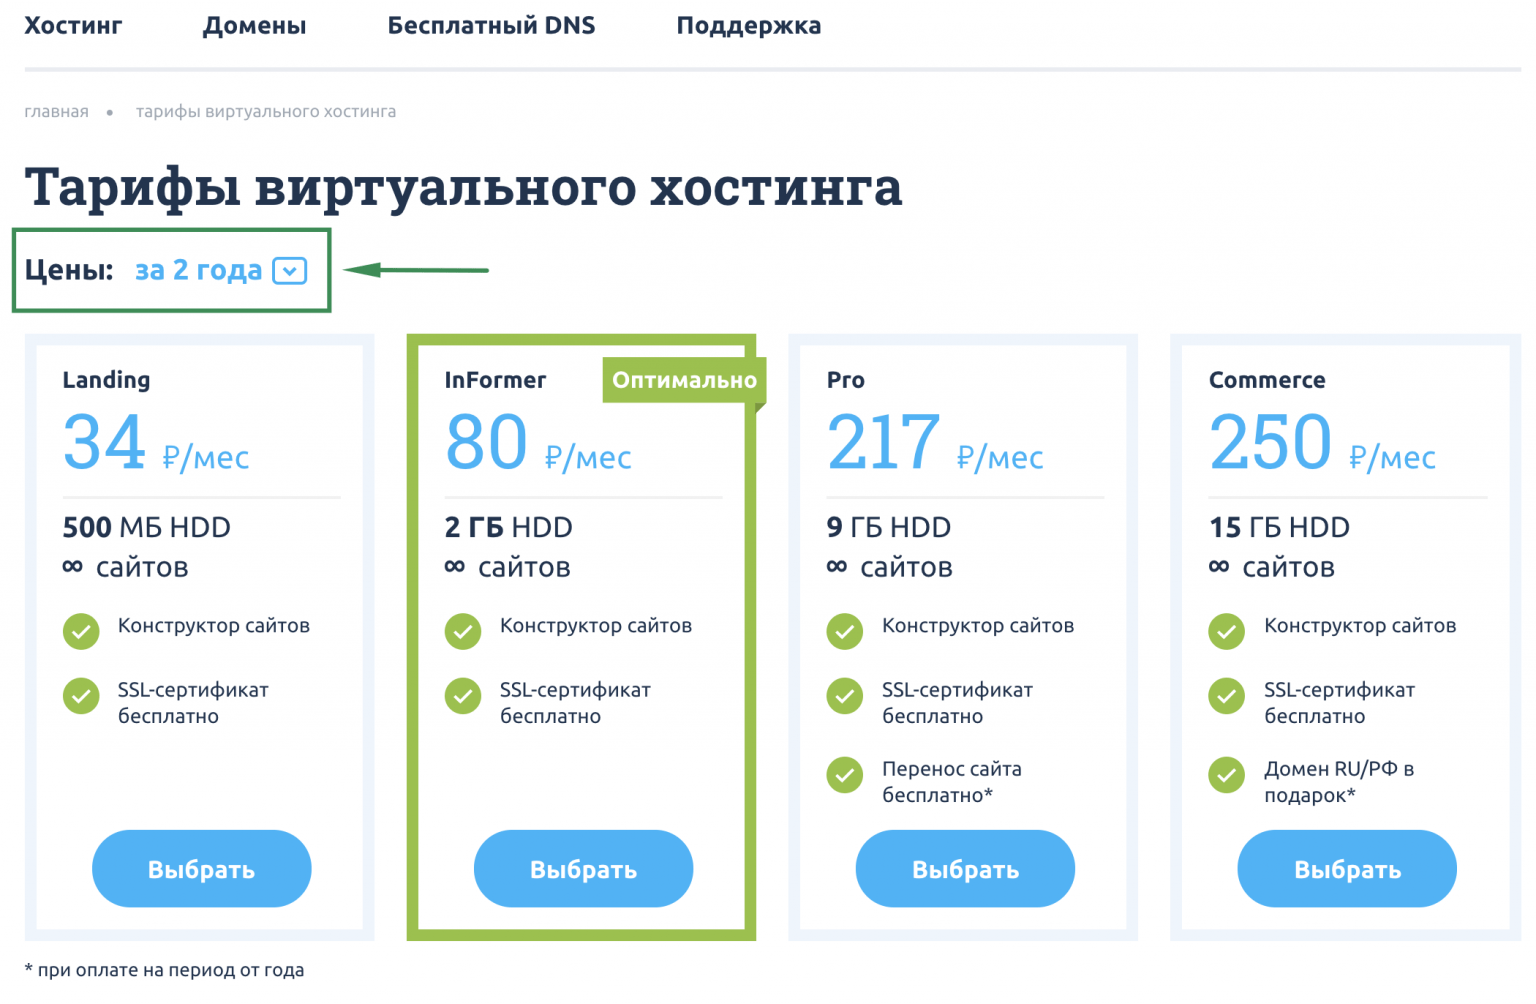
Task: Click Перенос сайта бесплатно feature text
Action: click(951, 782)
